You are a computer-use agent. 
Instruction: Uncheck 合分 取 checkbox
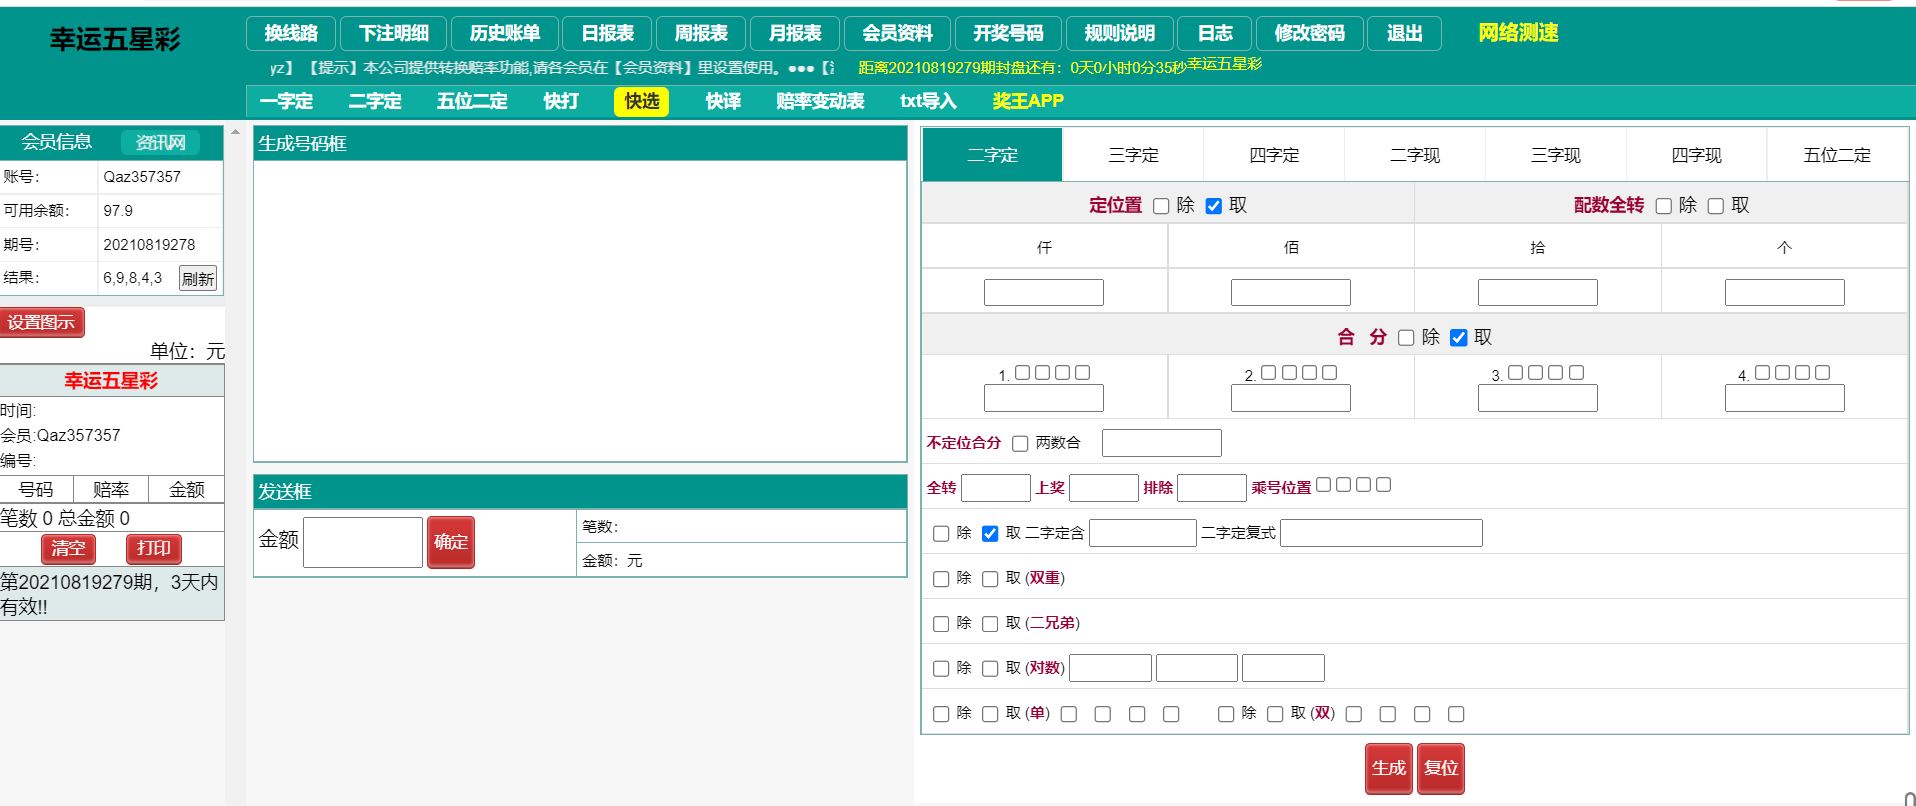pyautogui.click(x=1459, y=338)
